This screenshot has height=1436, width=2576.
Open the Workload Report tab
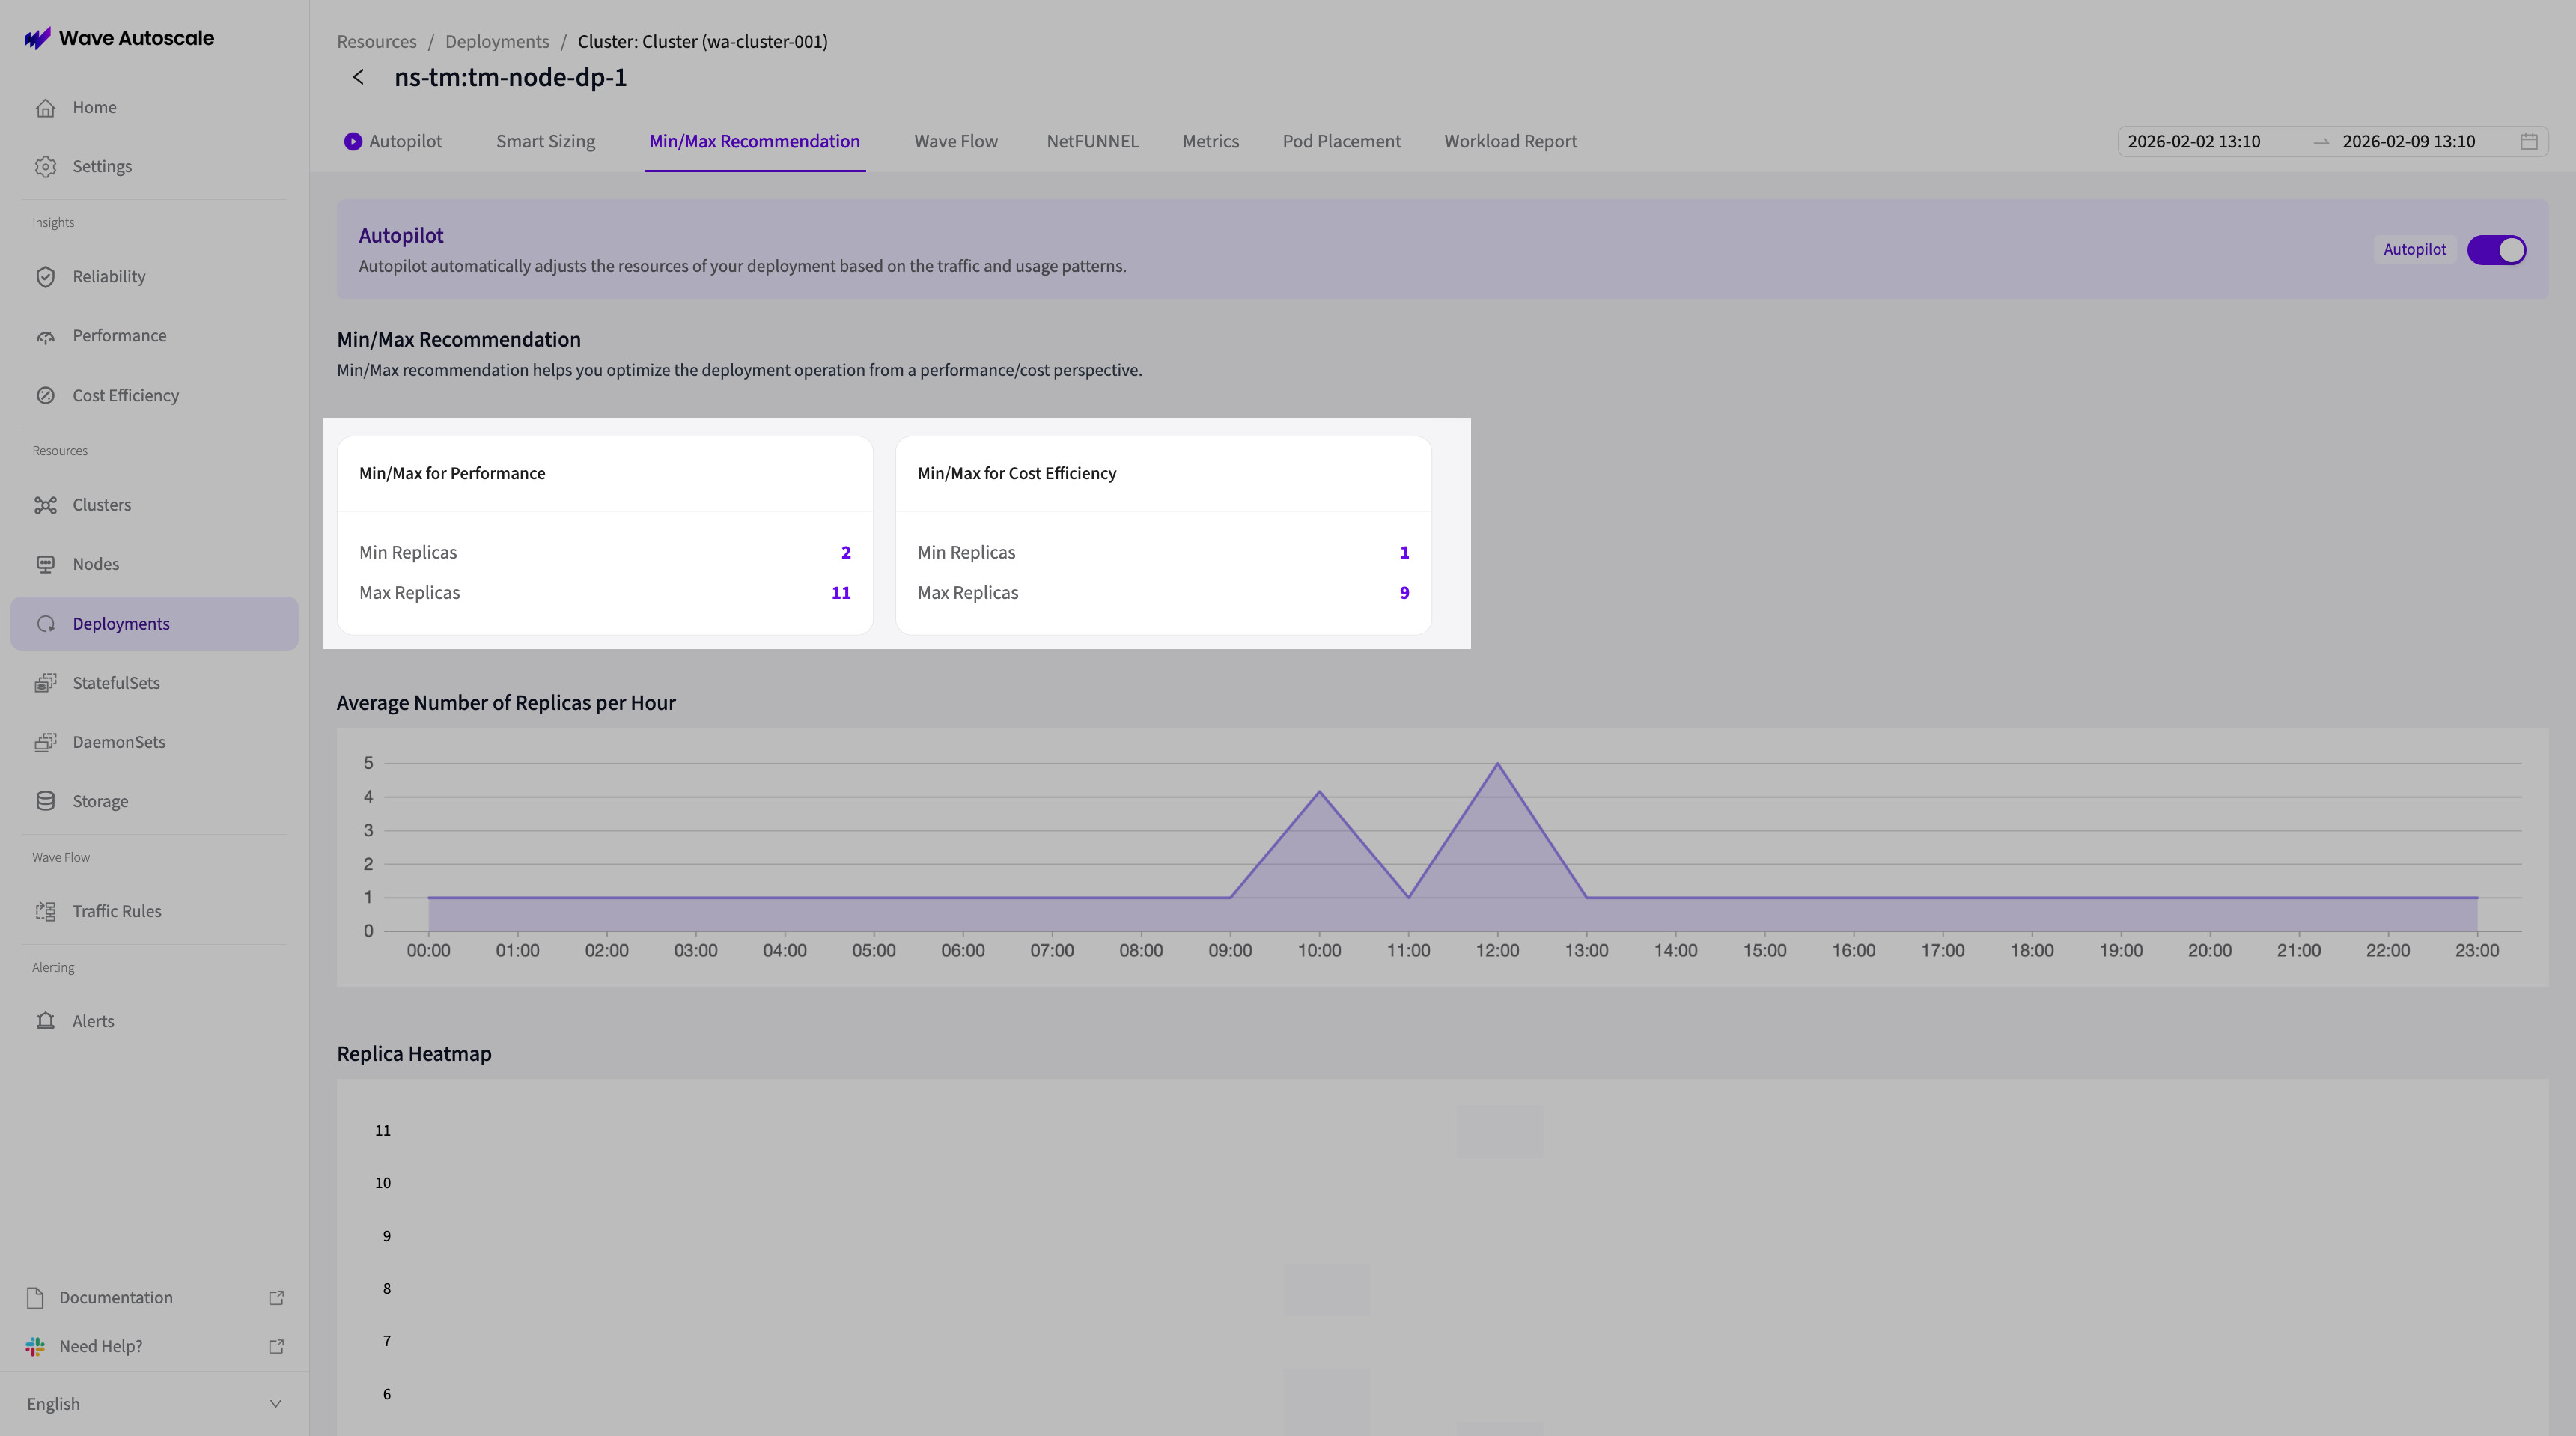point(1511,142)
